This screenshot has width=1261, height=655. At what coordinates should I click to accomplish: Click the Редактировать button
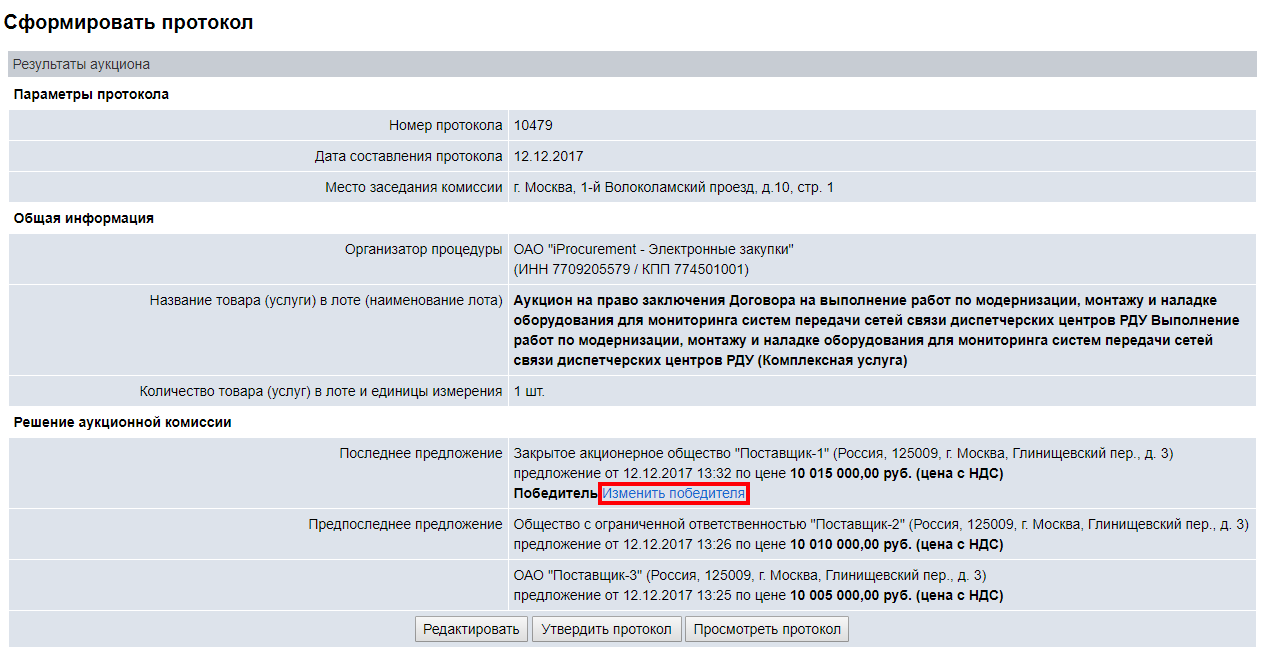click(471, 629)
